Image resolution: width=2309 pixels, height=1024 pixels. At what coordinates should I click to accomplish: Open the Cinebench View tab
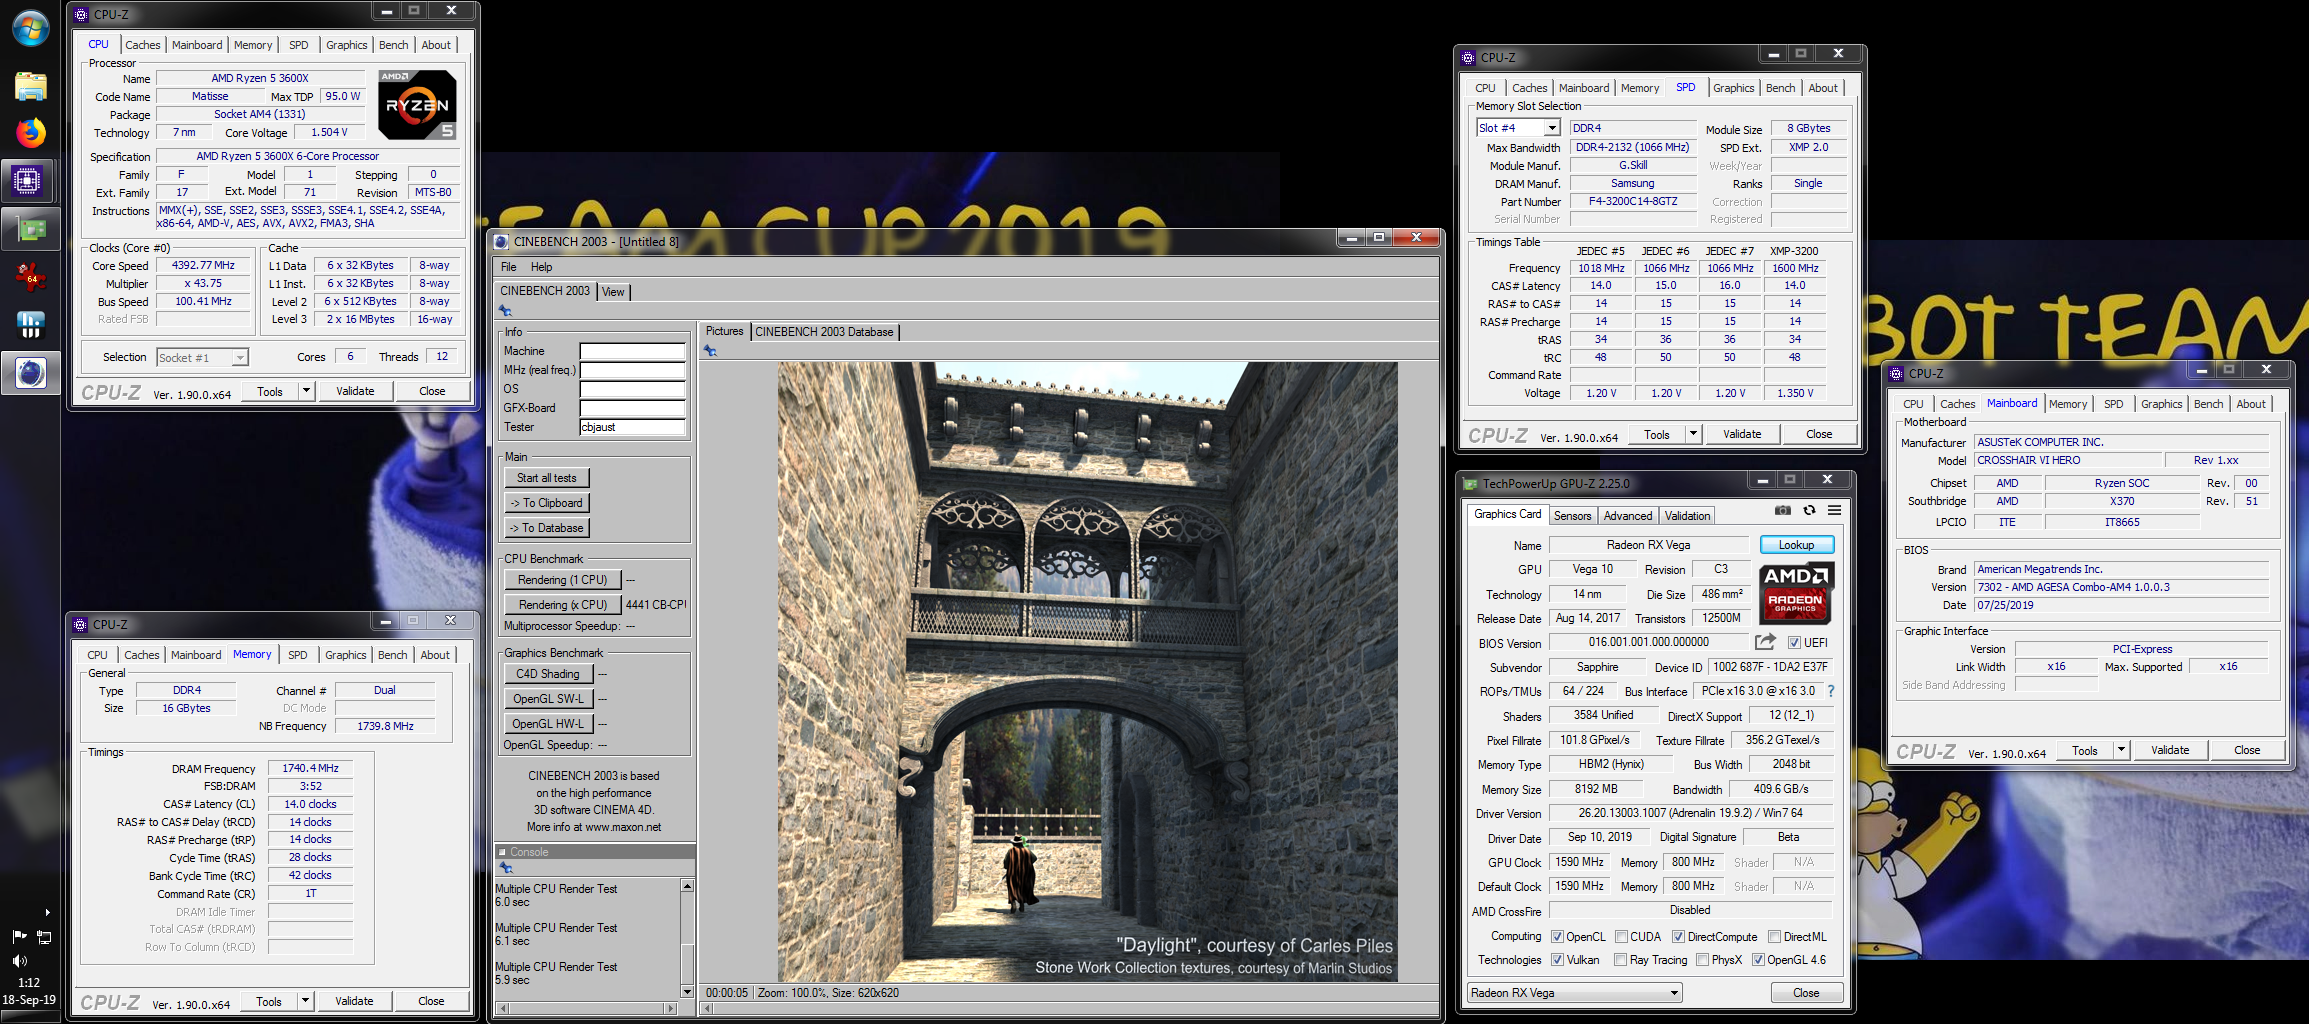[613, 292]
